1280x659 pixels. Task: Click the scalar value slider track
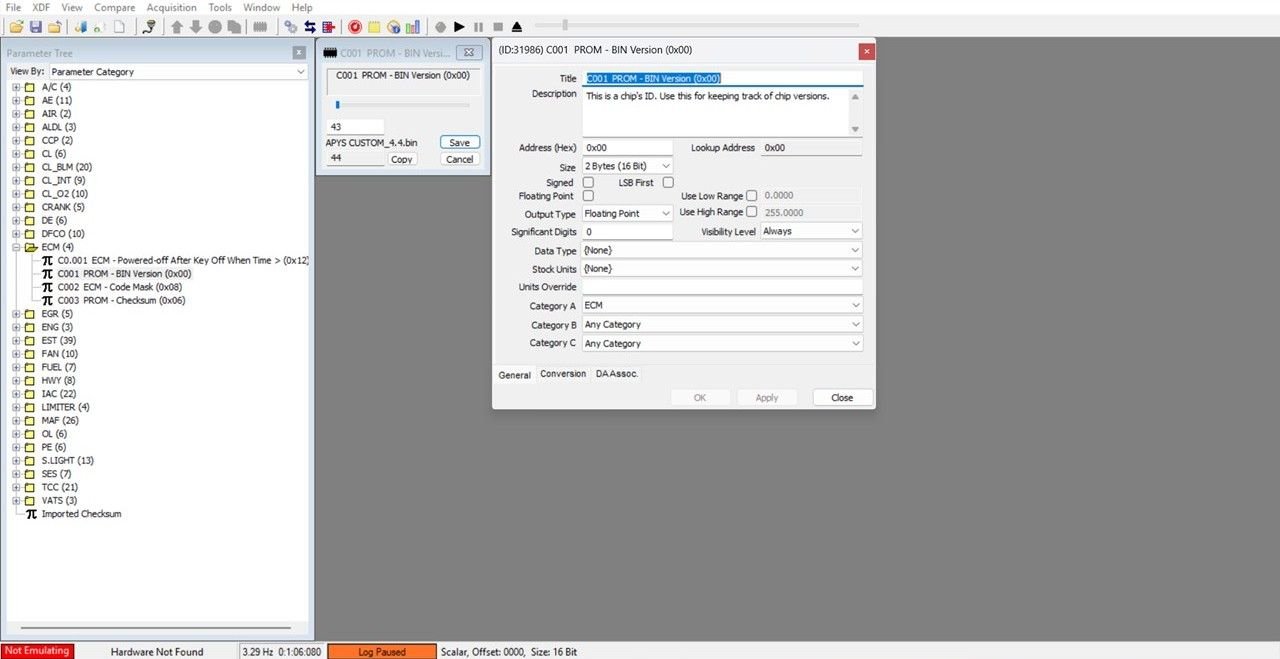[402, 104]
